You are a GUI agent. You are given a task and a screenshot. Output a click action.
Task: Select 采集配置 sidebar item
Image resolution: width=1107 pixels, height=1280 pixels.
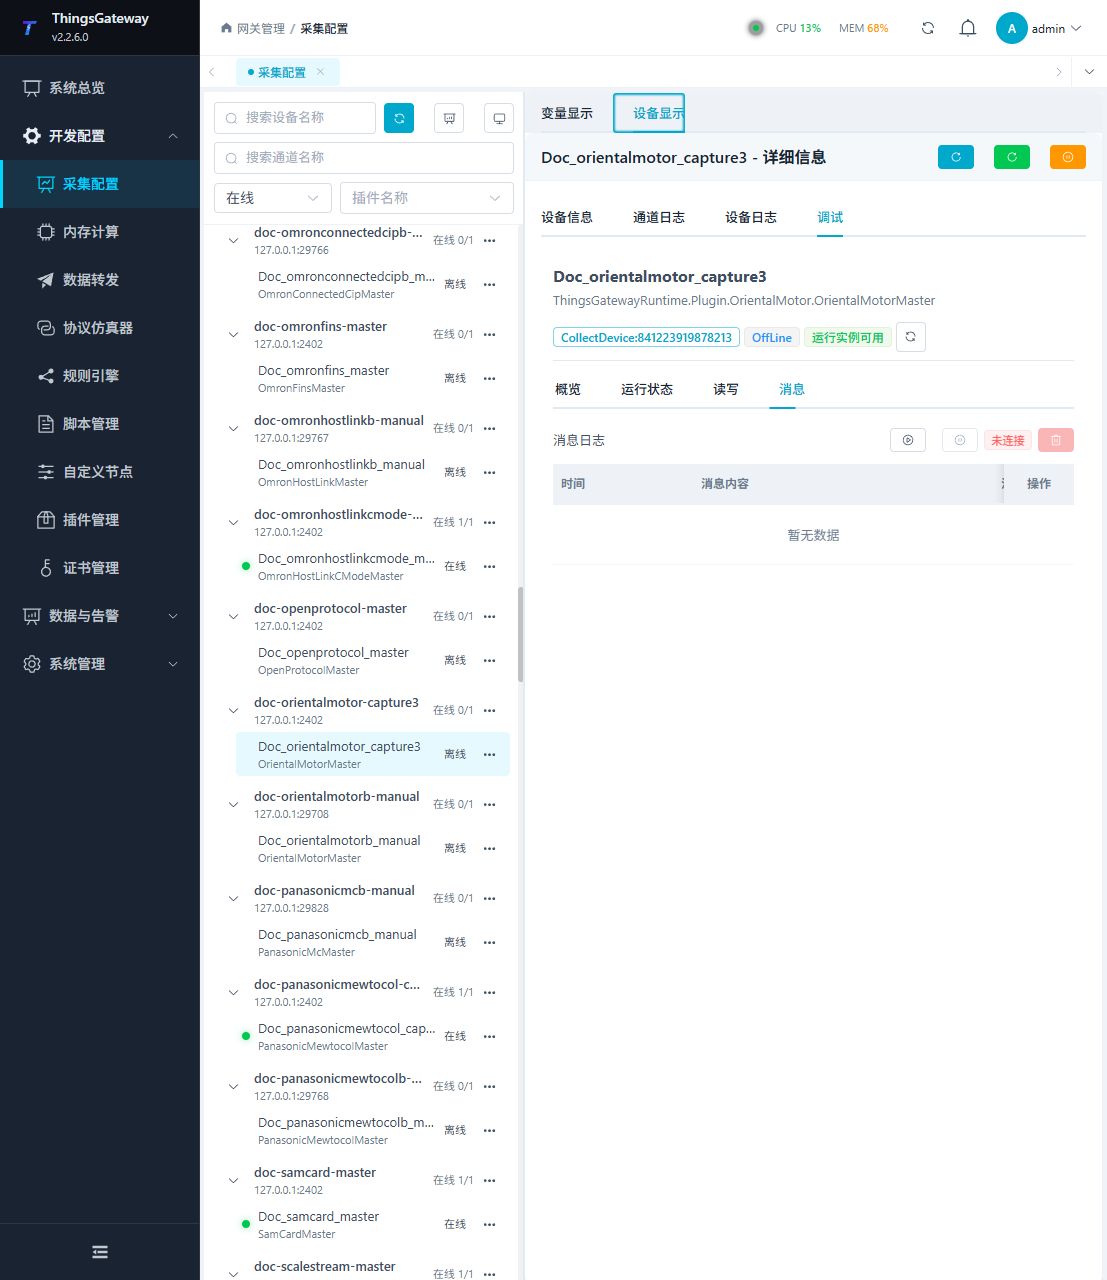tap(100, 184)
